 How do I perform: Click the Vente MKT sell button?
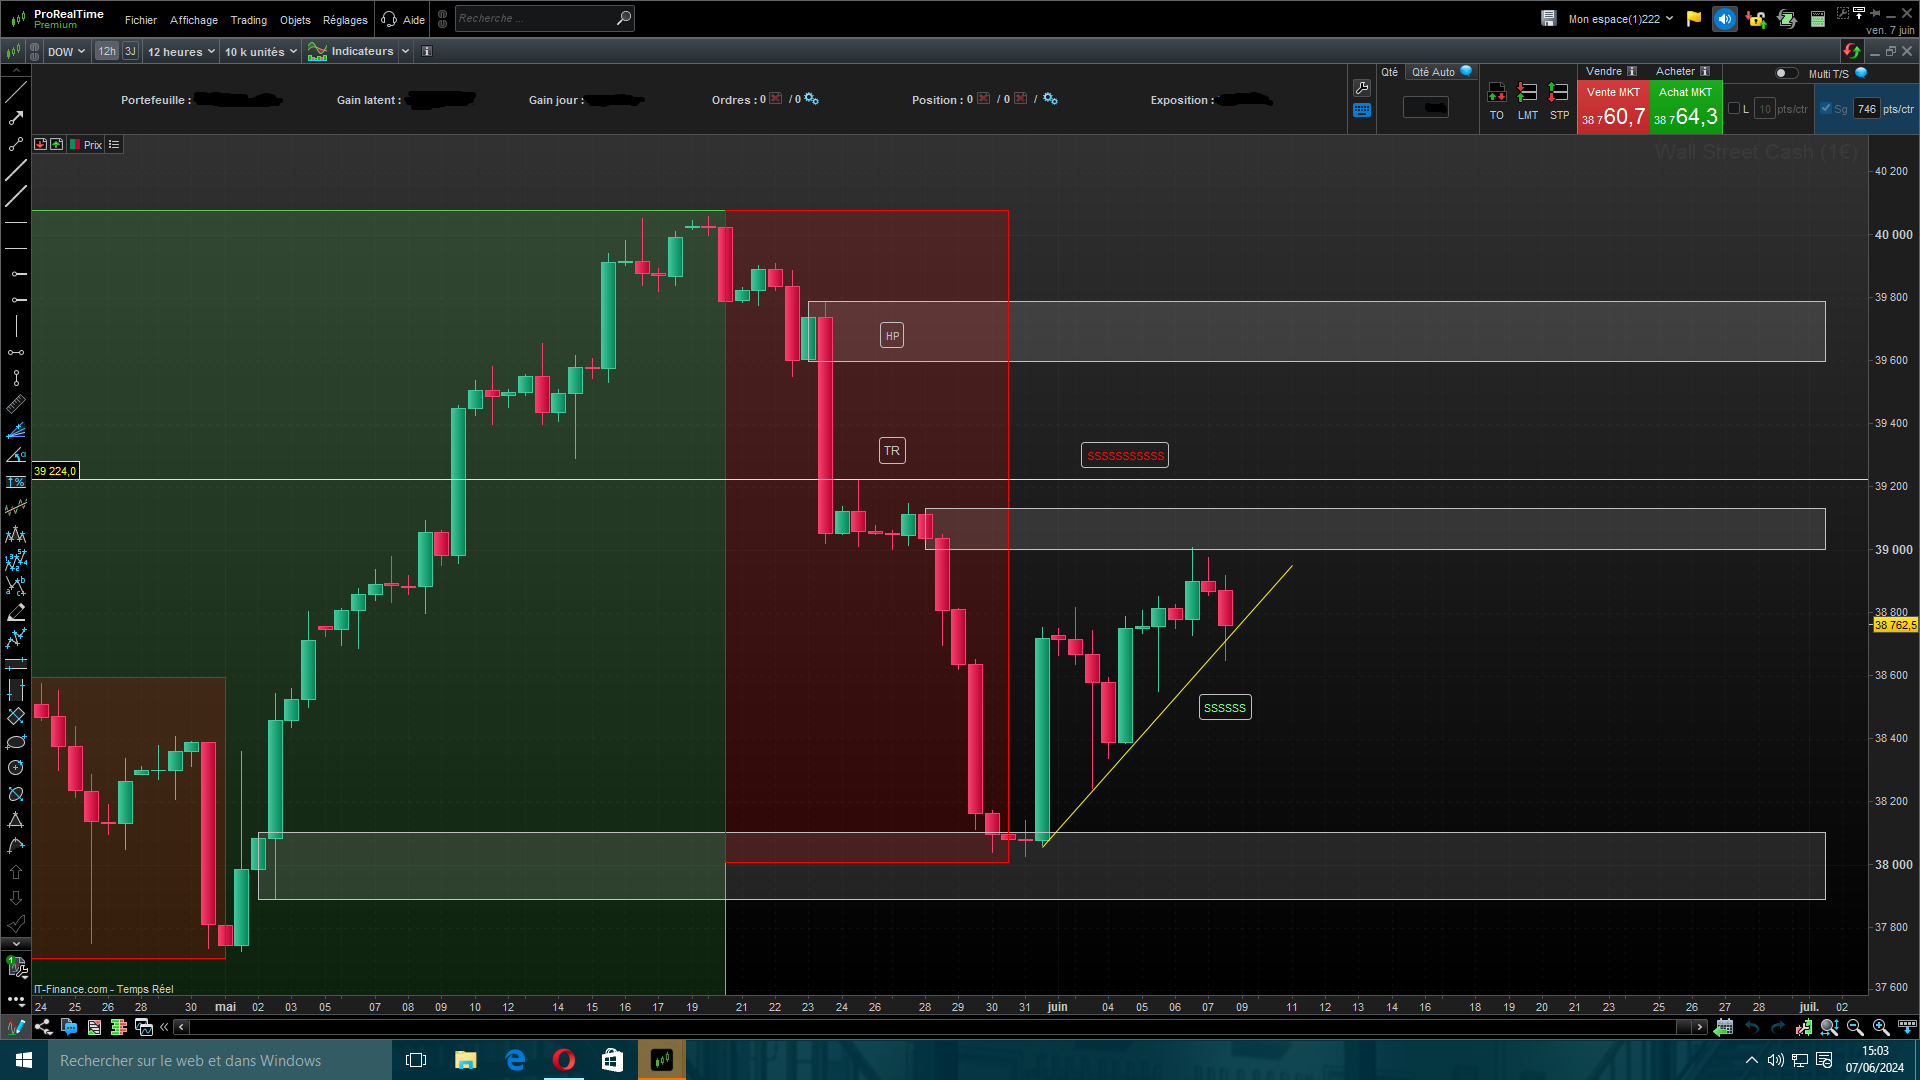point(1612,108)
